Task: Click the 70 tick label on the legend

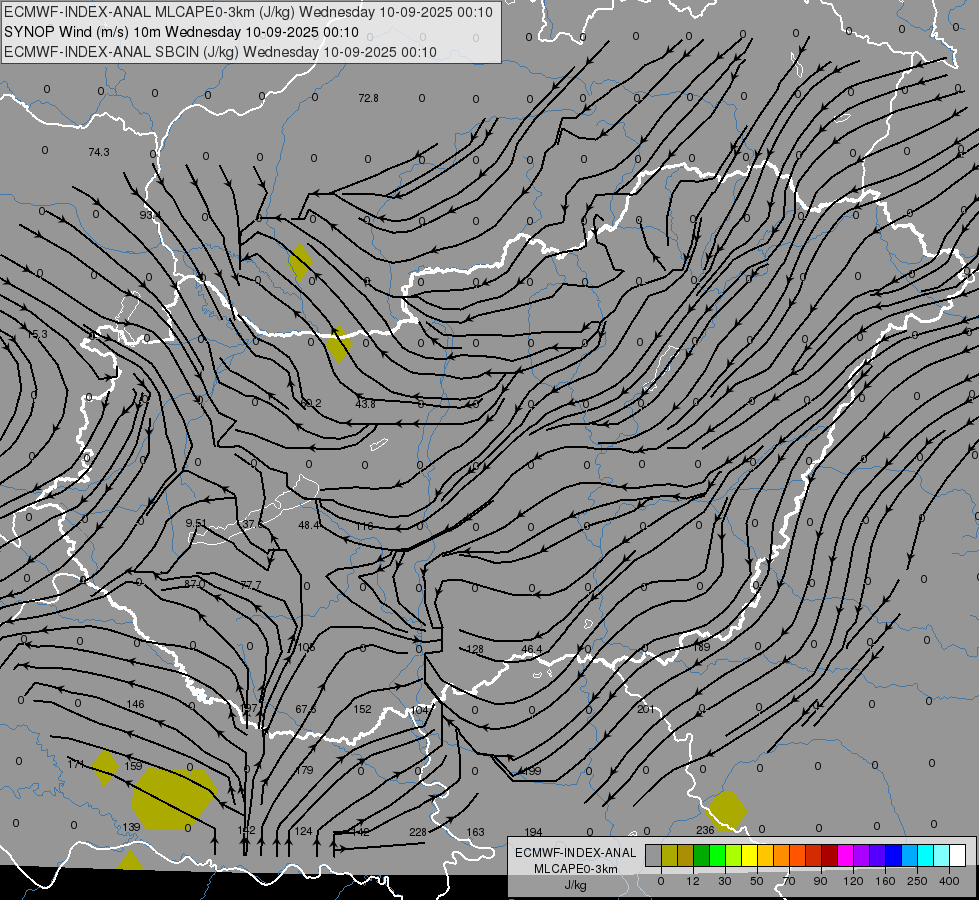Action: pyautogui.click(x=789, y=881)
